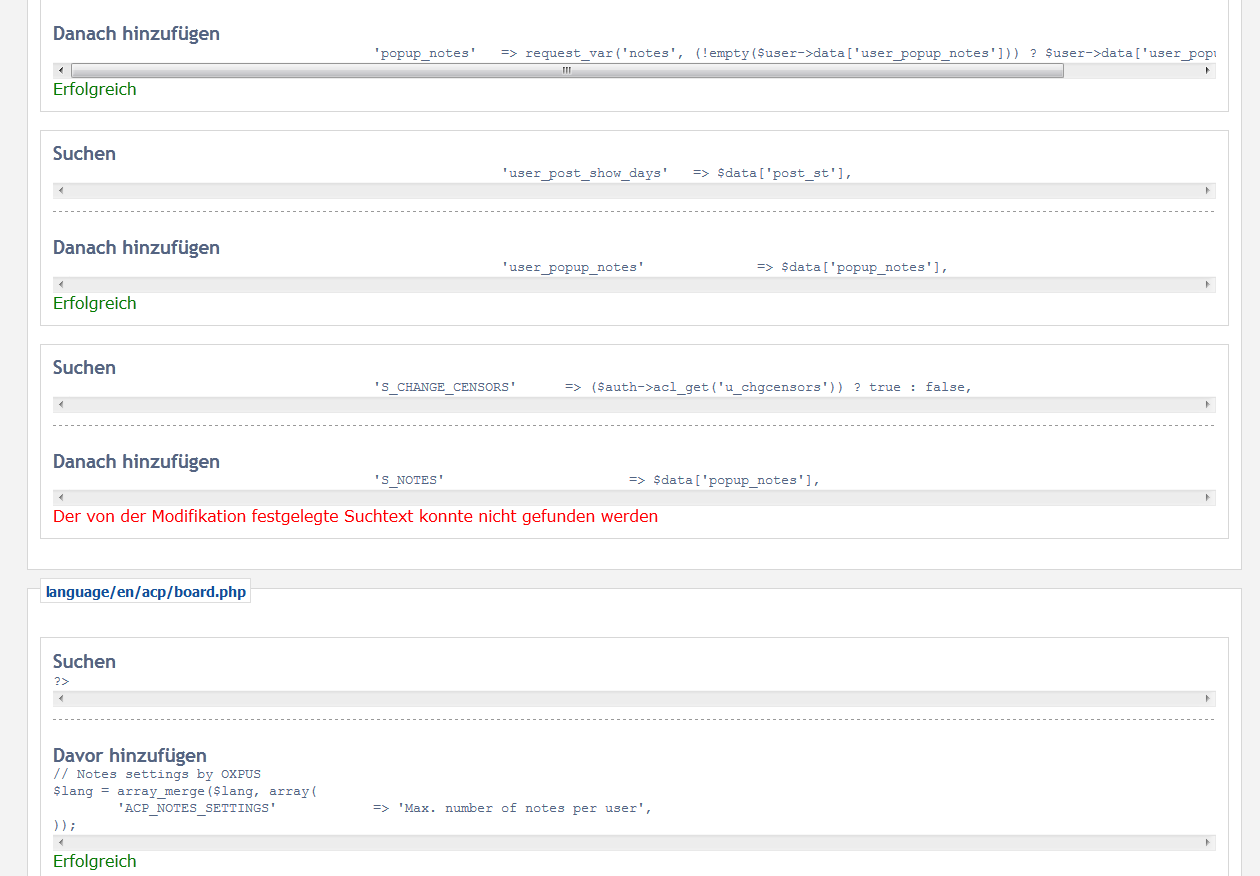Click right scroll arrow below the ?> search code
Viewport: 1260px width, 876px height.
1207,699
